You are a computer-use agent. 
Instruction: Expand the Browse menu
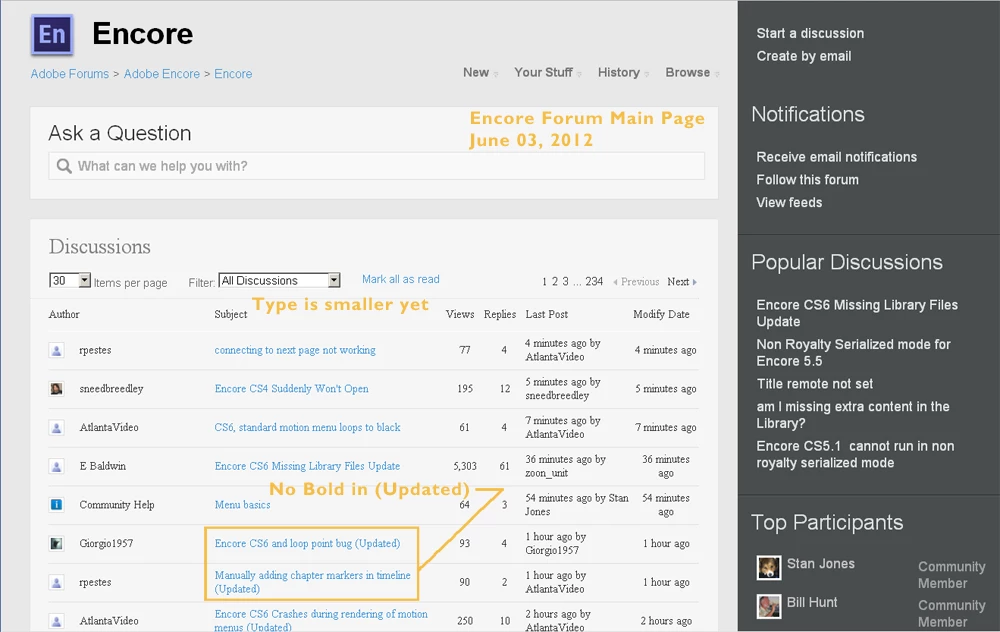click(x=692, y=73)
